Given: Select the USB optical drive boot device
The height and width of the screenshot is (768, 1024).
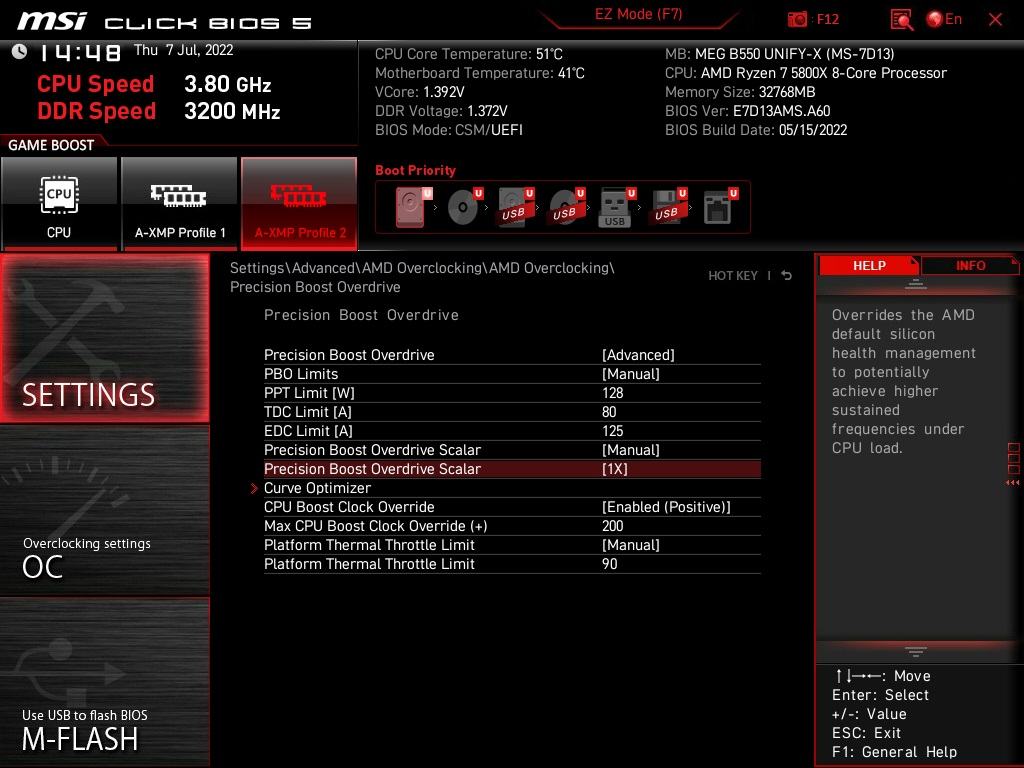Looking at the screenshot, I should (x=566, y=206).
